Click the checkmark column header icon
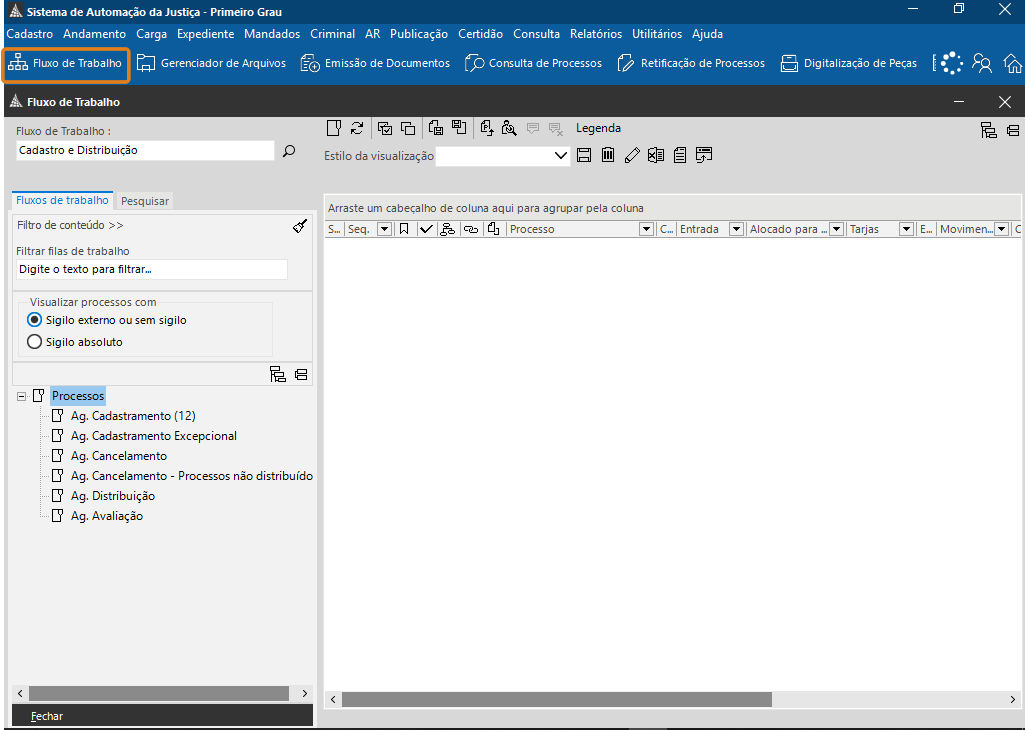The height and width of the screenshot is (730, 1025). tap(426, 229)
